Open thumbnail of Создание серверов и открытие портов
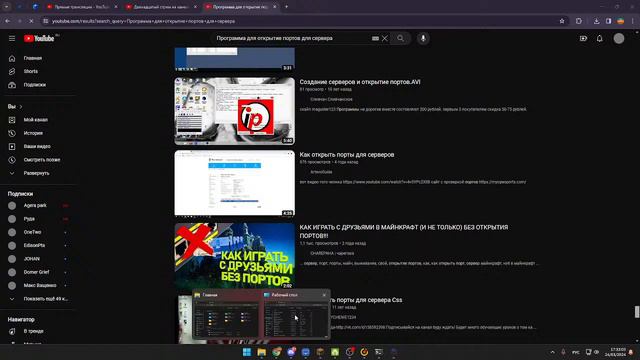The height and width of the screenshot is (360, 640). [x=235, y=111]
